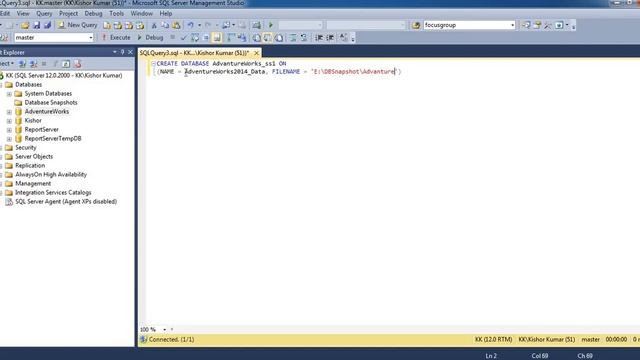Click the Cut scissors icon
Screen dimensions: 640x360
click(x=154, y=25)
